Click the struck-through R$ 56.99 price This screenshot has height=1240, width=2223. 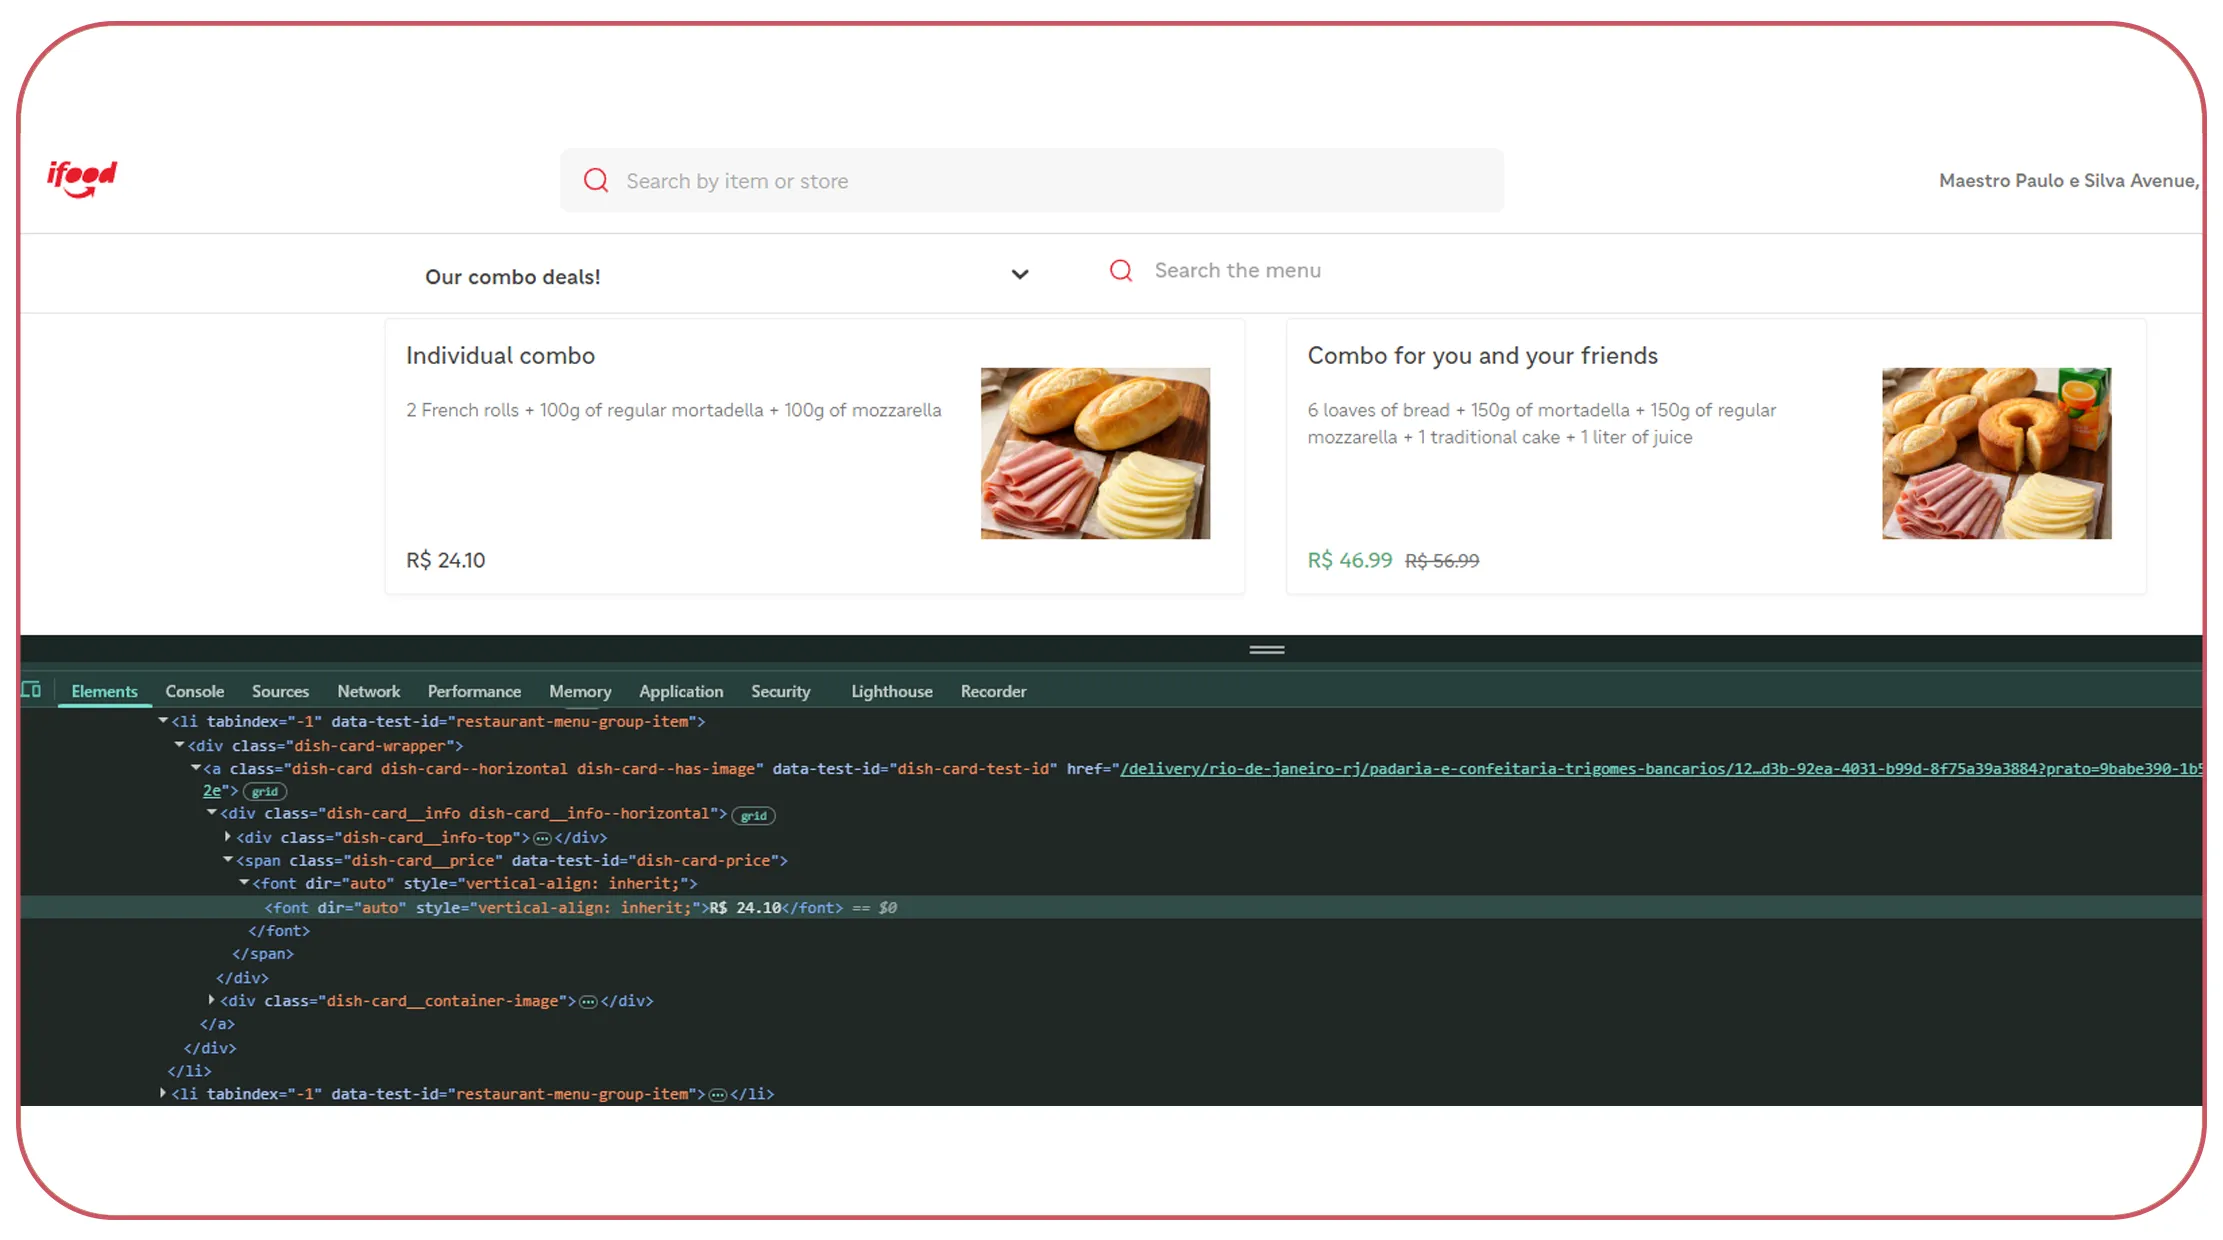click(x=1441, y=561)
